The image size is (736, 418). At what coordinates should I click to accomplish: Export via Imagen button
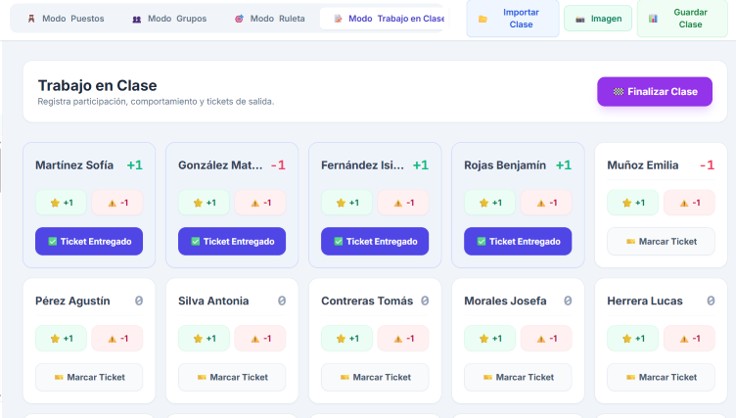[x=598, y=19]
